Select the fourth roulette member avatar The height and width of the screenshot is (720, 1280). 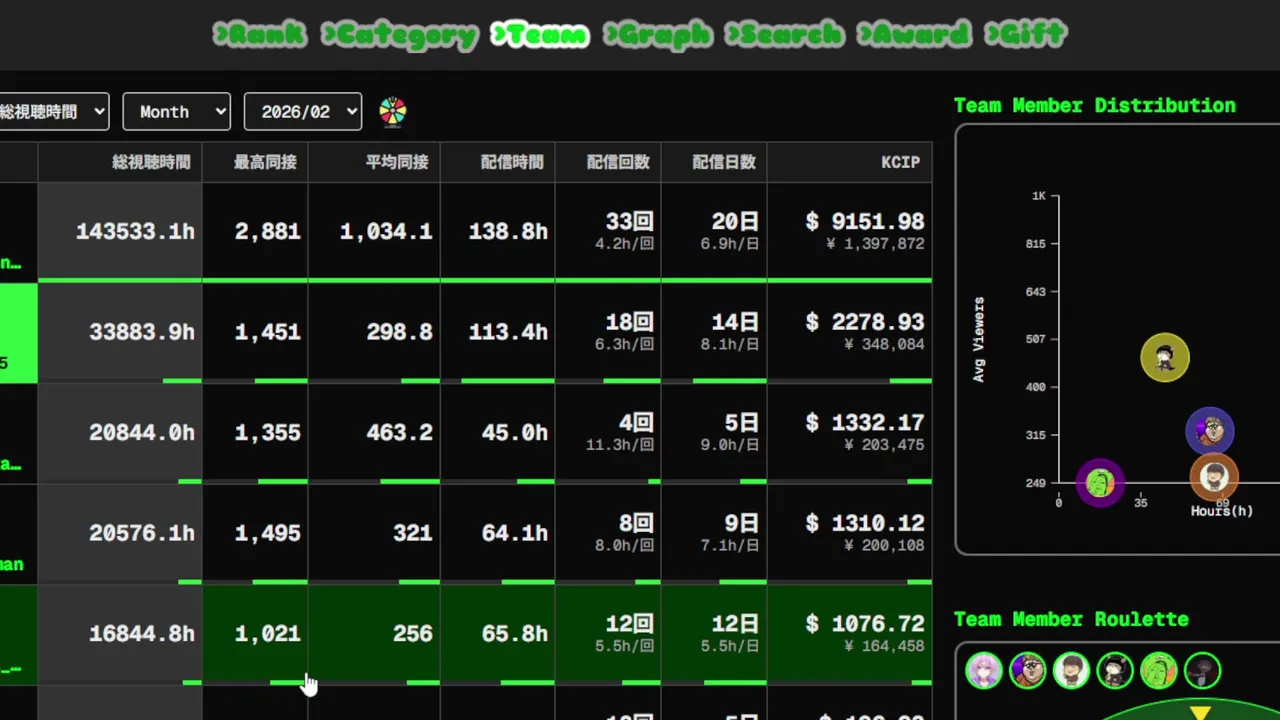click(1115, 671)
